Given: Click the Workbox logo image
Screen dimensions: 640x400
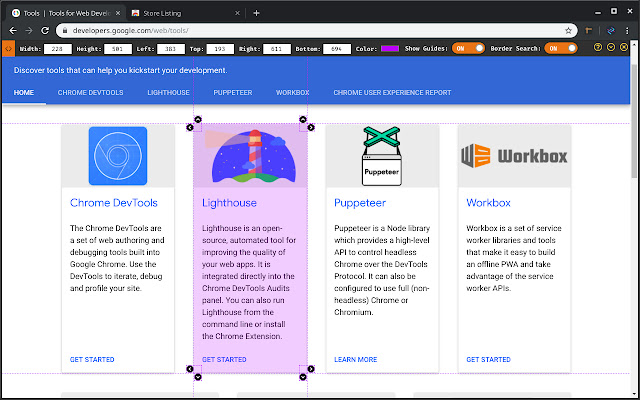Looking at the screenshot, I should (514, 156).
